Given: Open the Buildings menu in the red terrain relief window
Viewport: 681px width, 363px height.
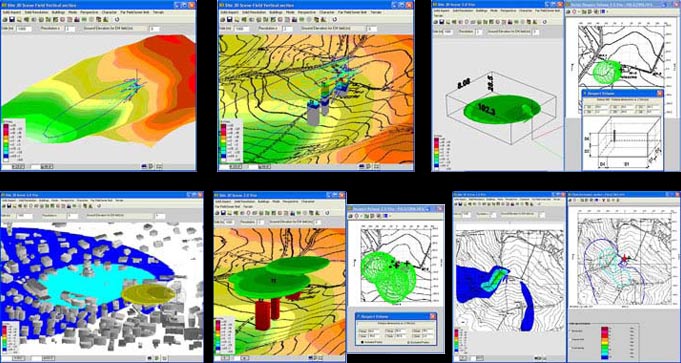Looking at the screenshot, I should [58, 12].
